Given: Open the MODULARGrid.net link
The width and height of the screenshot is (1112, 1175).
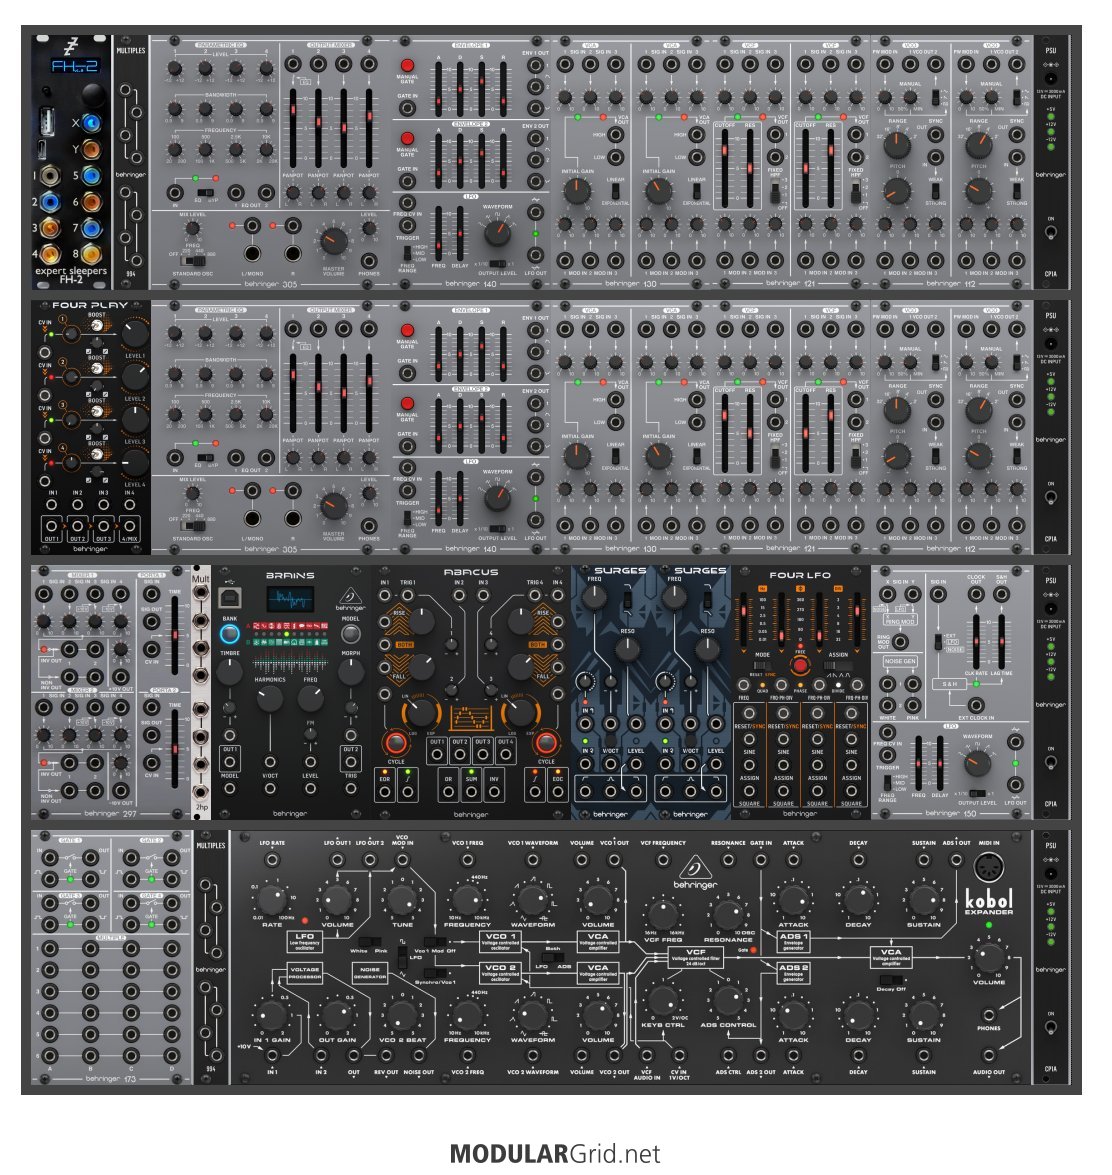Looking at the screenshot, I should click(x=555, y=1153).
